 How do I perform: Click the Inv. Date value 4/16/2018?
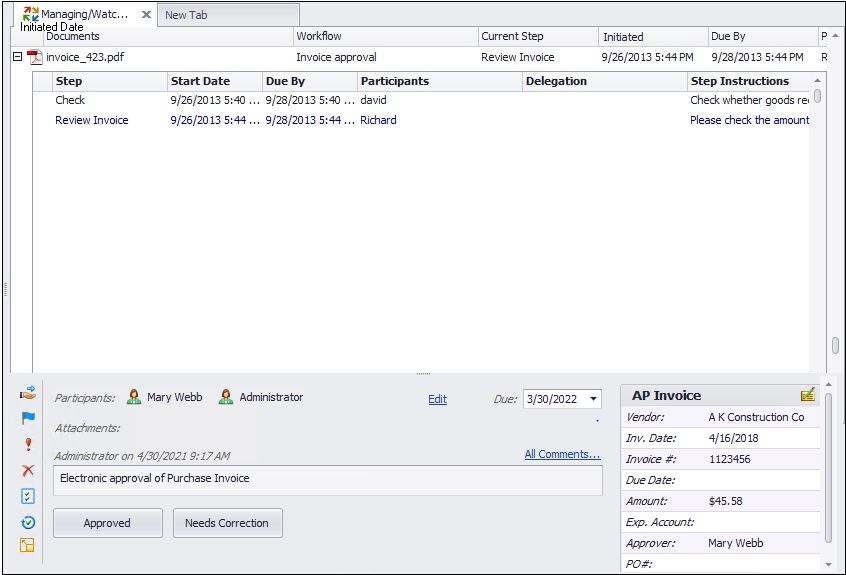[x=733, y=438]
